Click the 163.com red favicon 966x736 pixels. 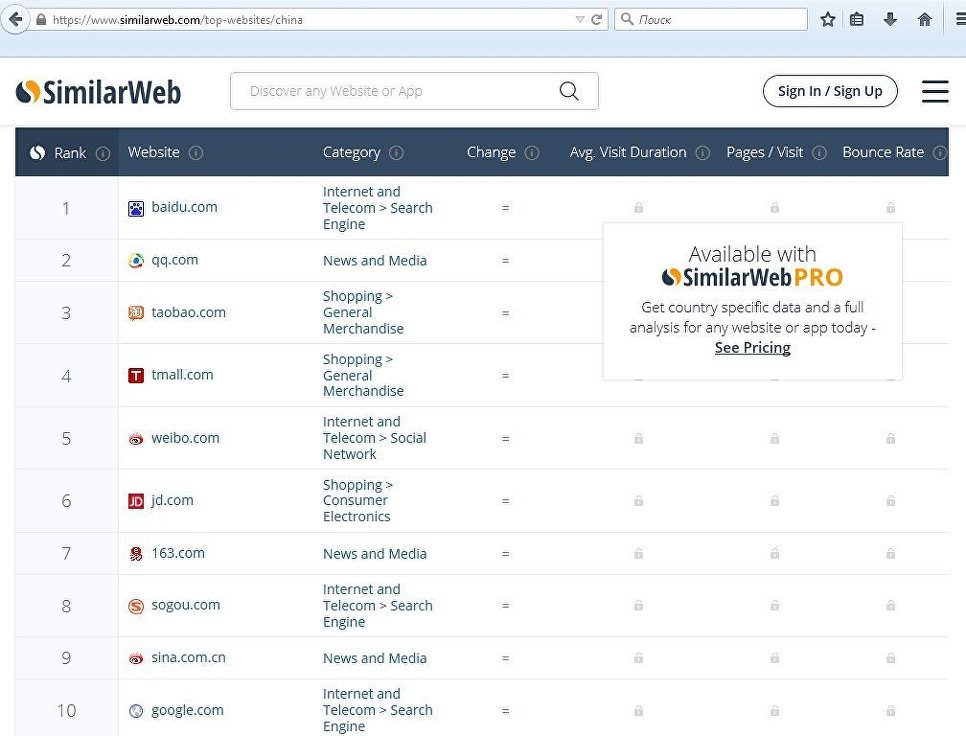[x=136, y=554]
